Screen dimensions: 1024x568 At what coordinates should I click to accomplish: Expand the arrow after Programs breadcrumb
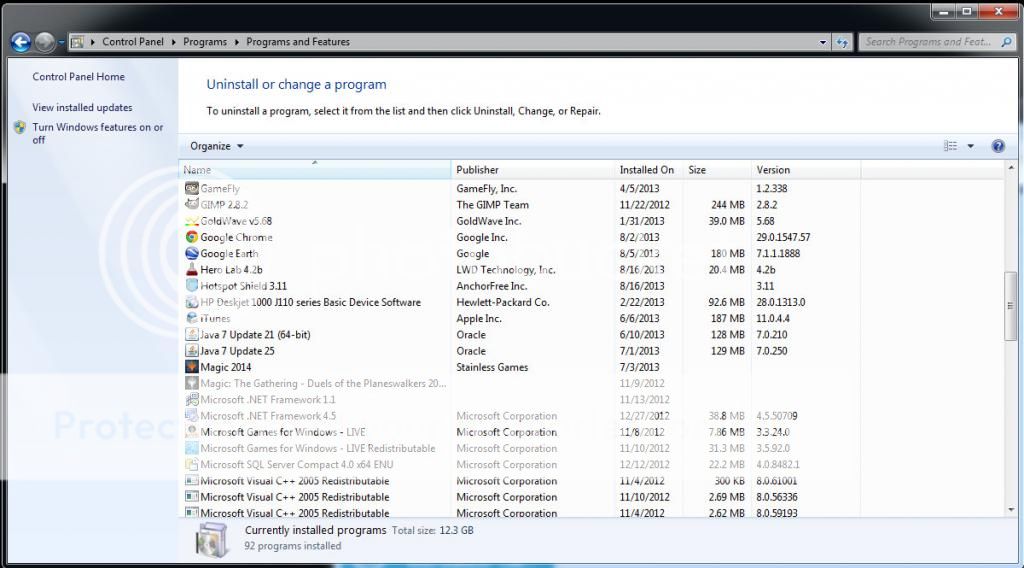pyautogui.click(x=236, y=42)
